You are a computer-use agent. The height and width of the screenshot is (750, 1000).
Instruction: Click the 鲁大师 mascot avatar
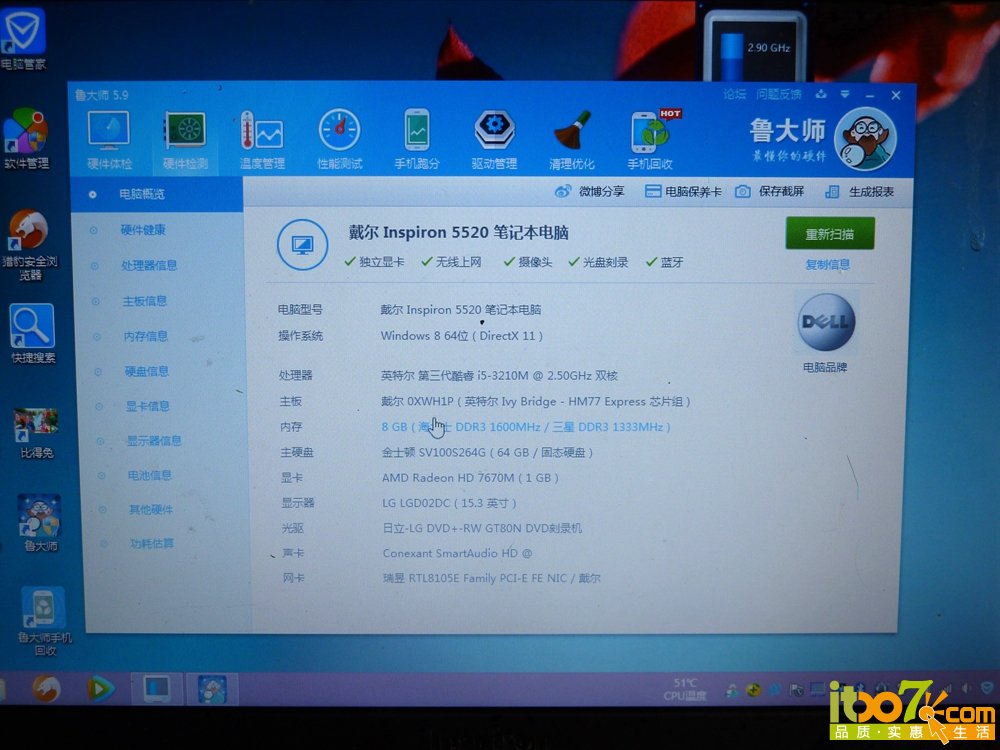pyautogui.click(x=865, y=139)
